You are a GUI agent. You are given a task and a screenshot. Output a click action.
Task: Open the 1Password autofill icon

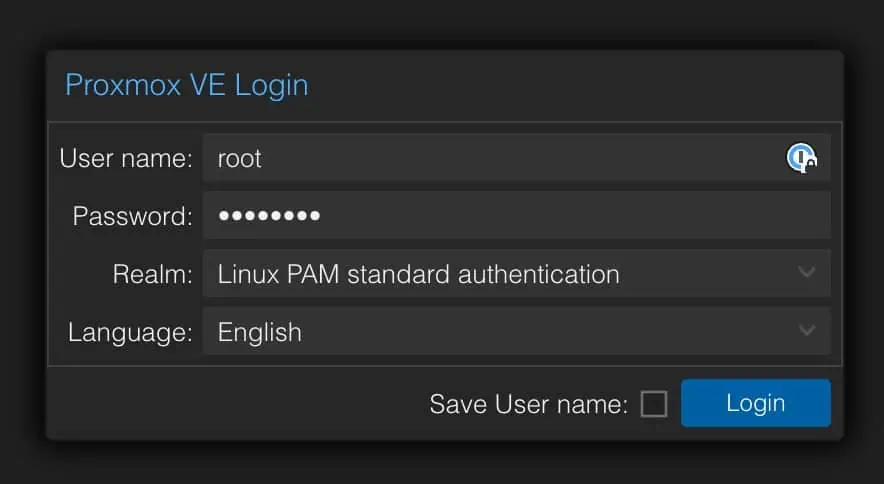(802, 158)
